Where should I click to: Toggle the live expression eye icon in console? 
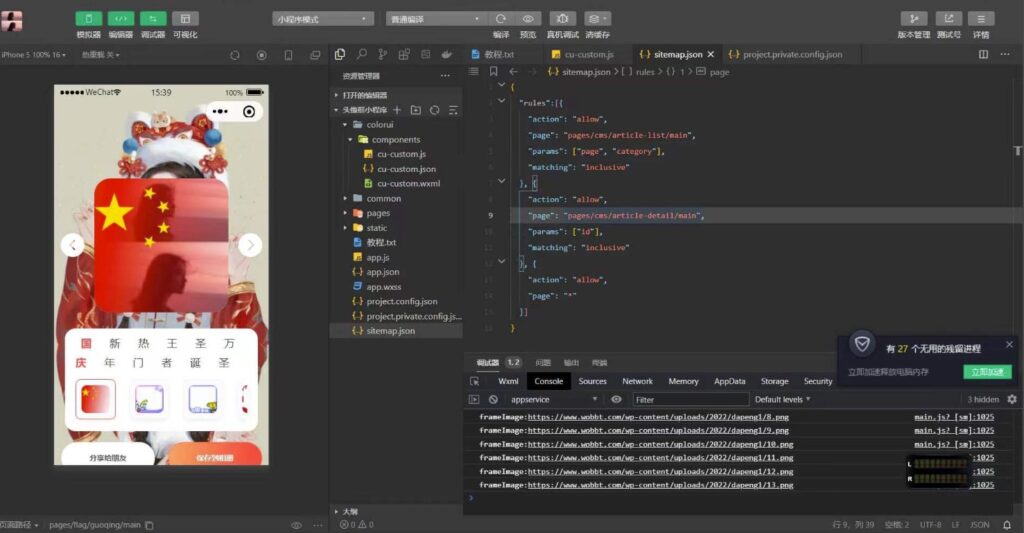pyautogui.click(x=616, y=399)
